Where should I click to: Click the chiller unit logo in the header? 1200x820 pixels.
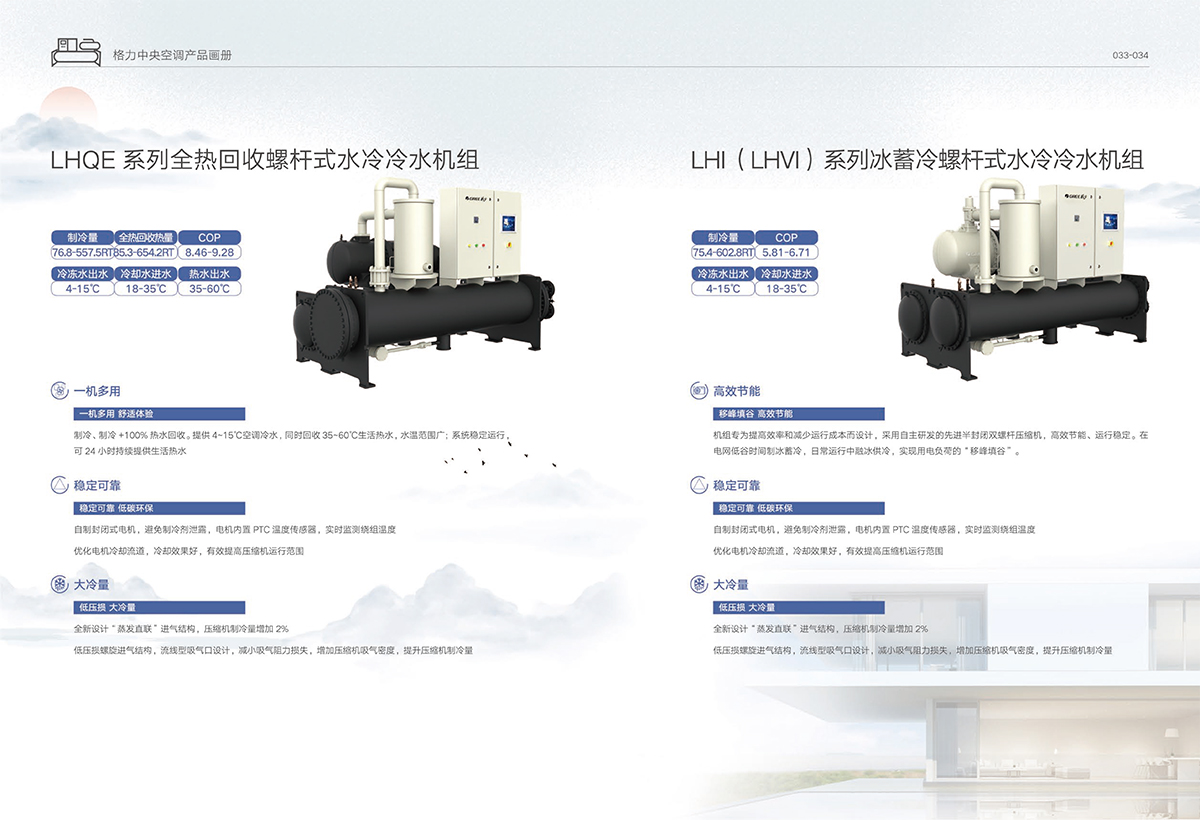(x=75, y=52)
